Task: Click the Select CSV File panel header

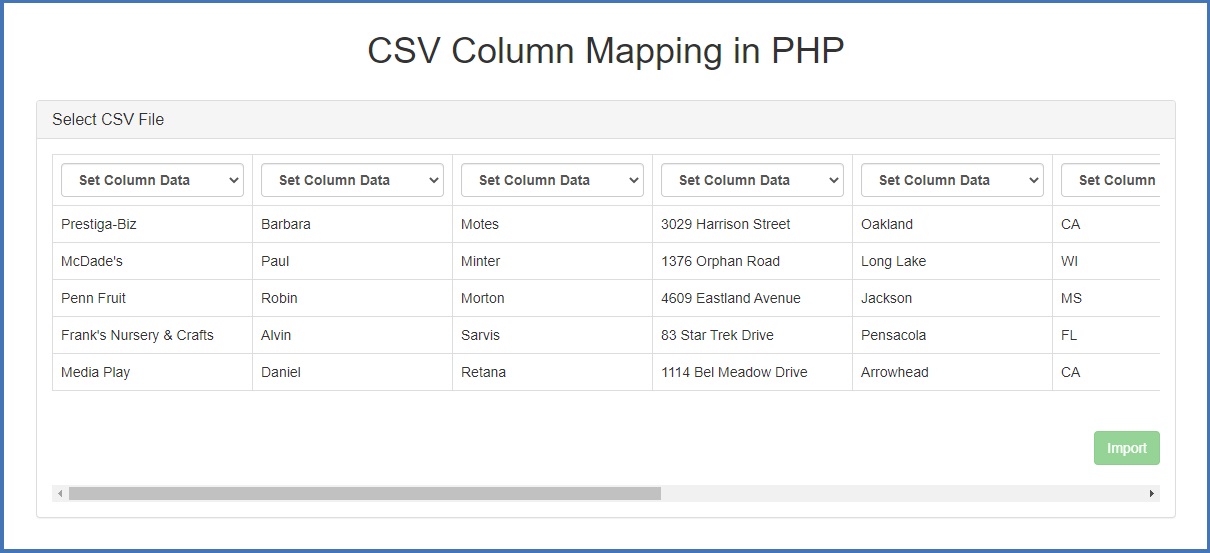Action: pos(606,119)
